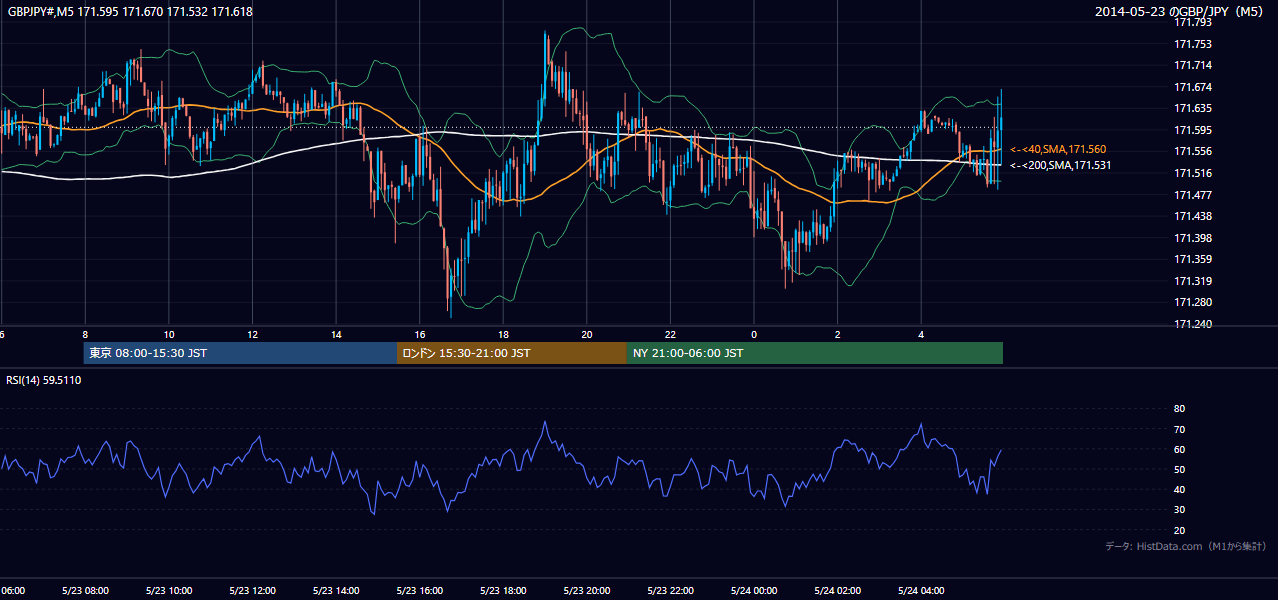The width and height of the screenshot is (1278, 600).
Task: Click price axis label 171.556
Action: [x=1191, y=151]
